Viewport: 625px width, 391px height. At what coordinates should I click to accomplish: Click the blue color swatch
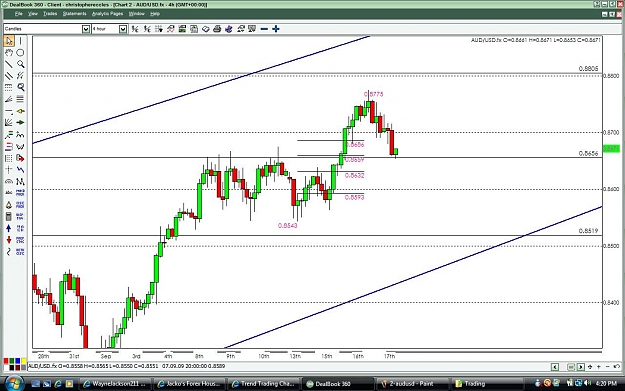(18, 361)
